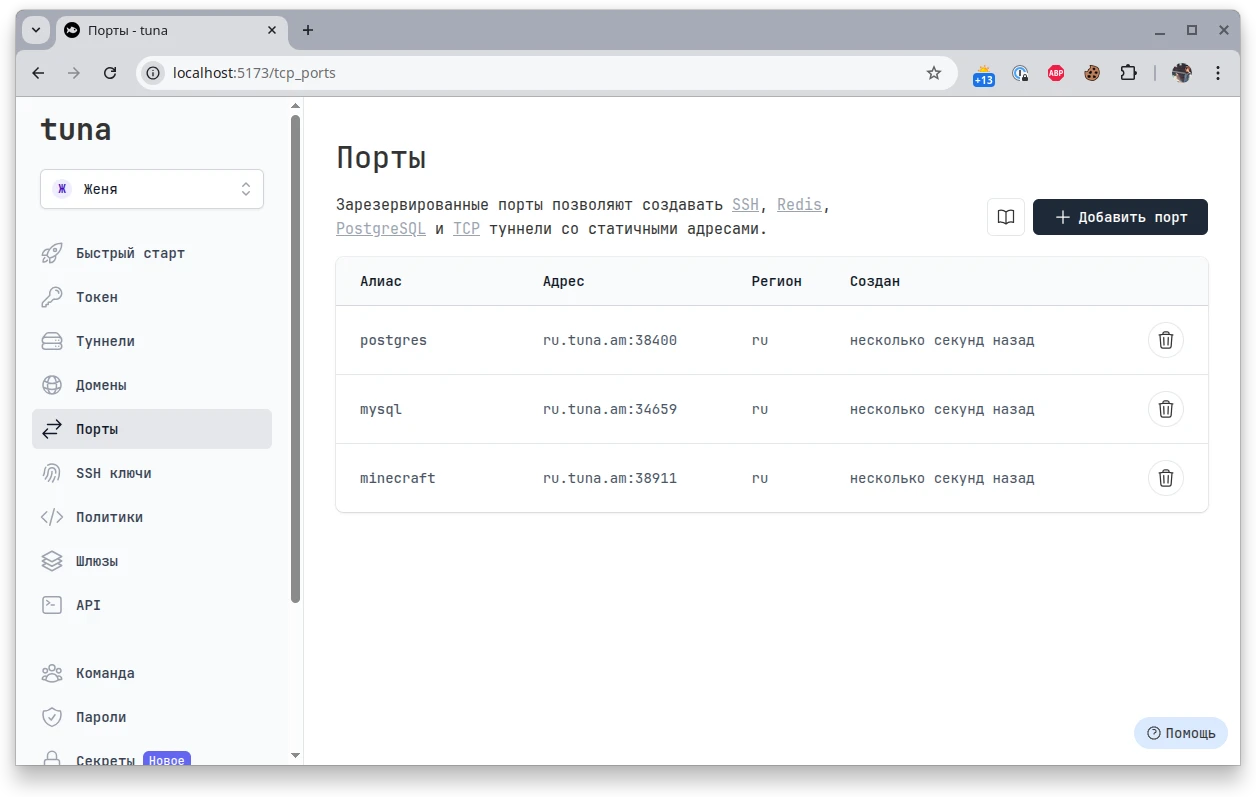Select the Команда sidebar item
The height and width of the screenshot is (797, 1256).
pyautogui.click(x=105, y=673)
